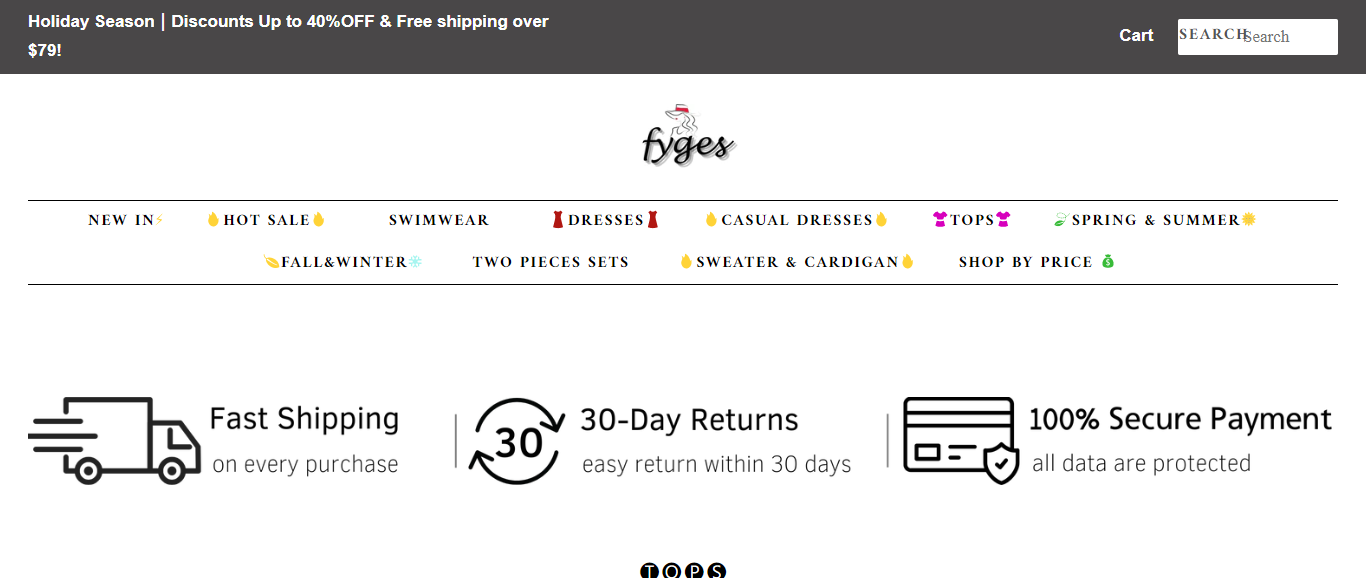Click the 100% Secure Payment heading

coord(1180,419)
